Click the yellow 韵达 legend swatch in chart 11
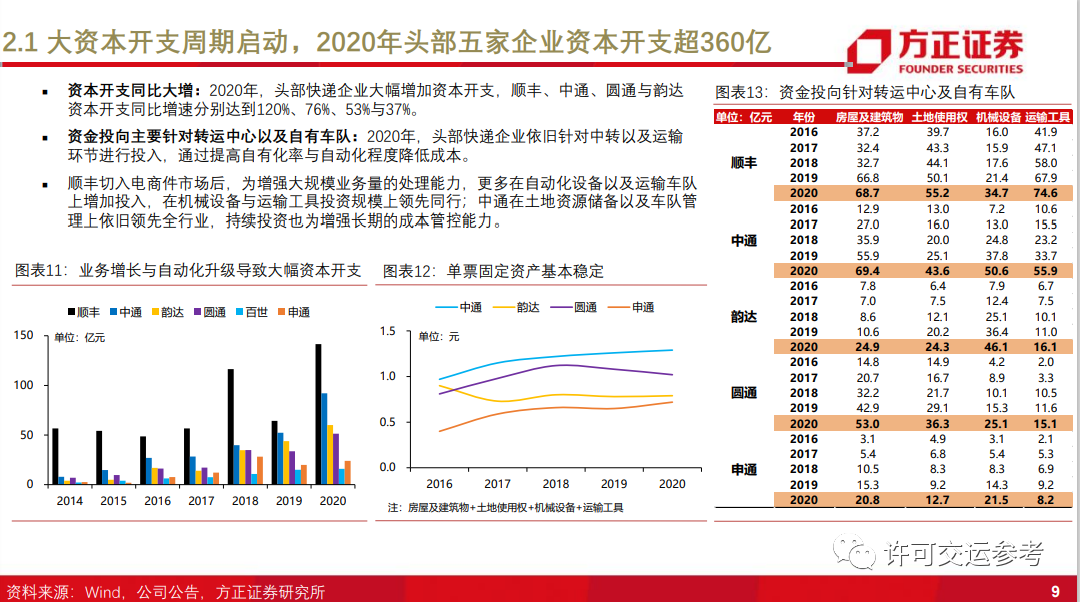 [156, 312]
